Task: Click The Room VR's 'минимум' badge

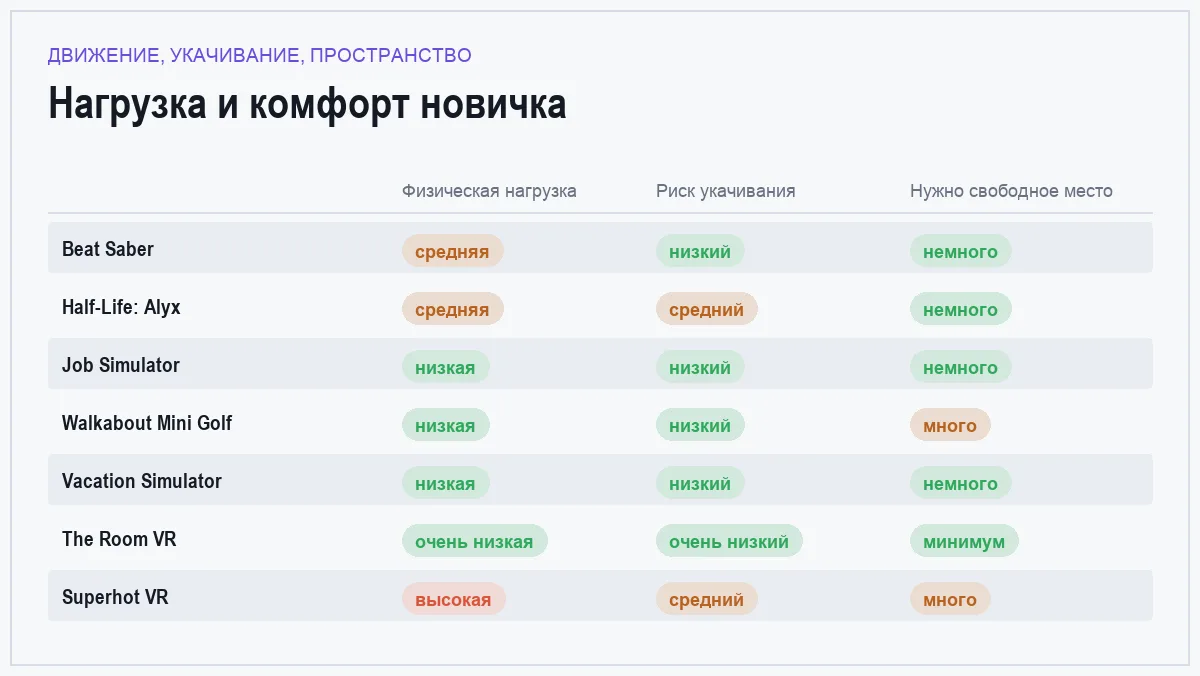Action: pyautogui.click(x=964, y=541)
